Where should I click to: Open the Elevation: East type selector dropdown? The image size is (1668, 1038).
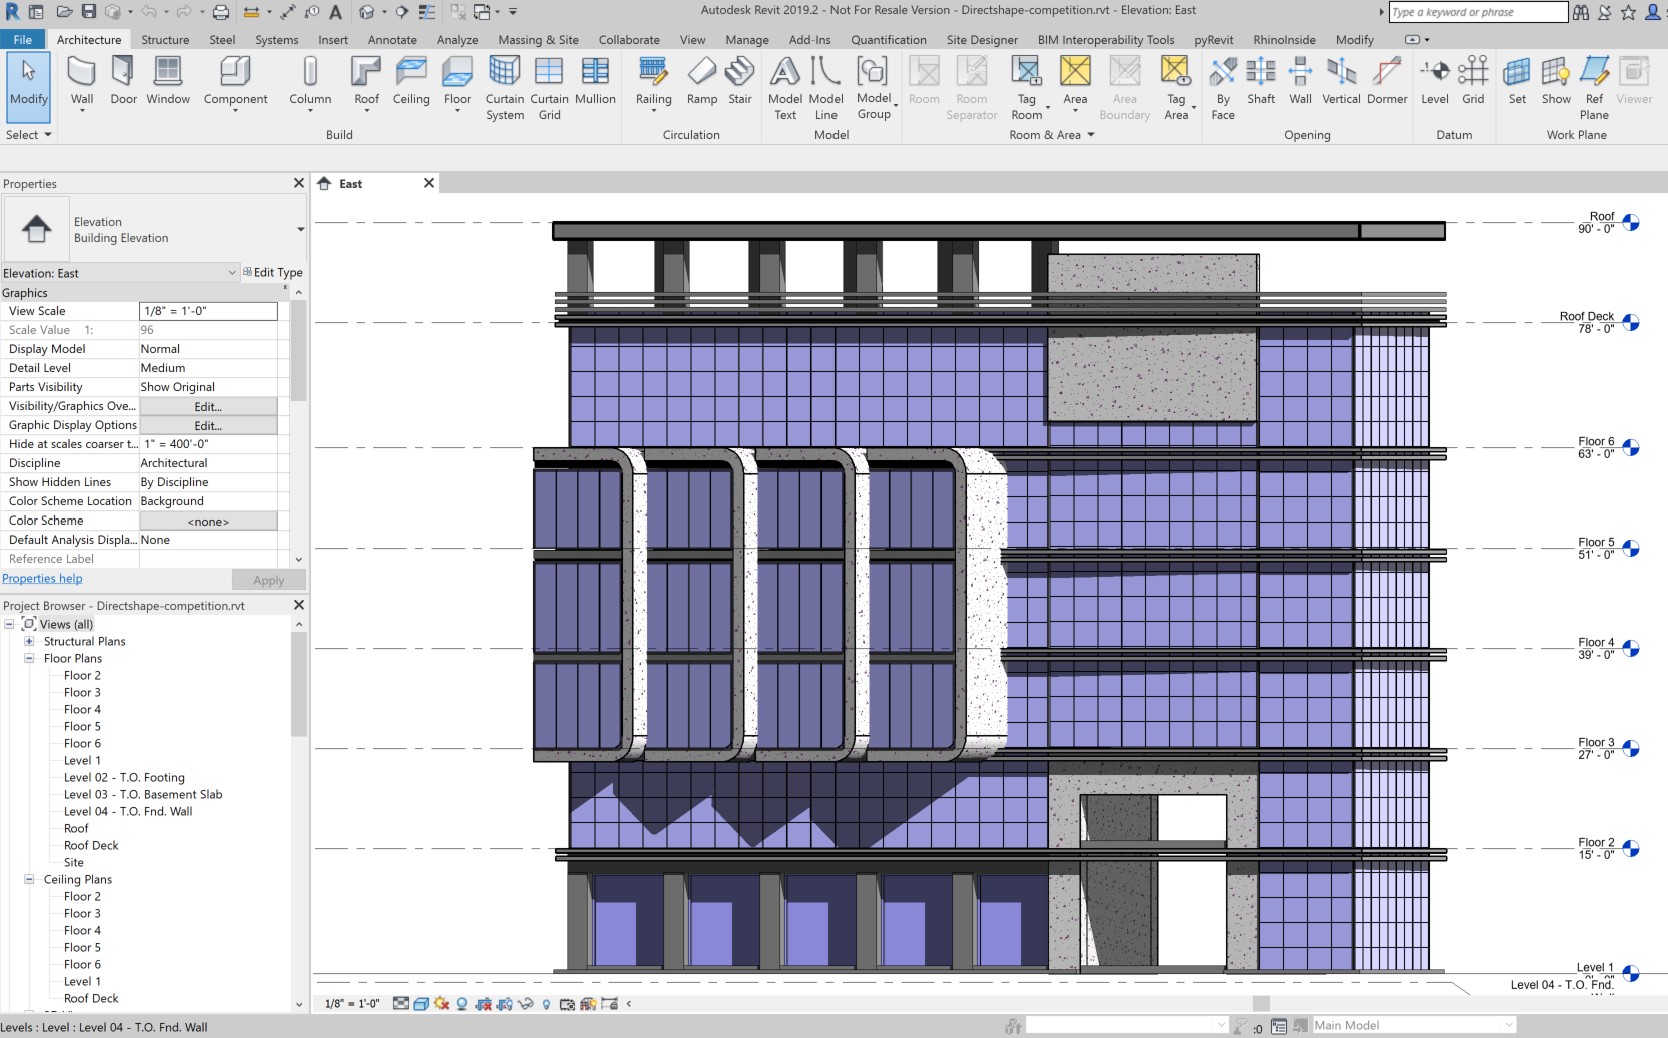coord(232,272)
